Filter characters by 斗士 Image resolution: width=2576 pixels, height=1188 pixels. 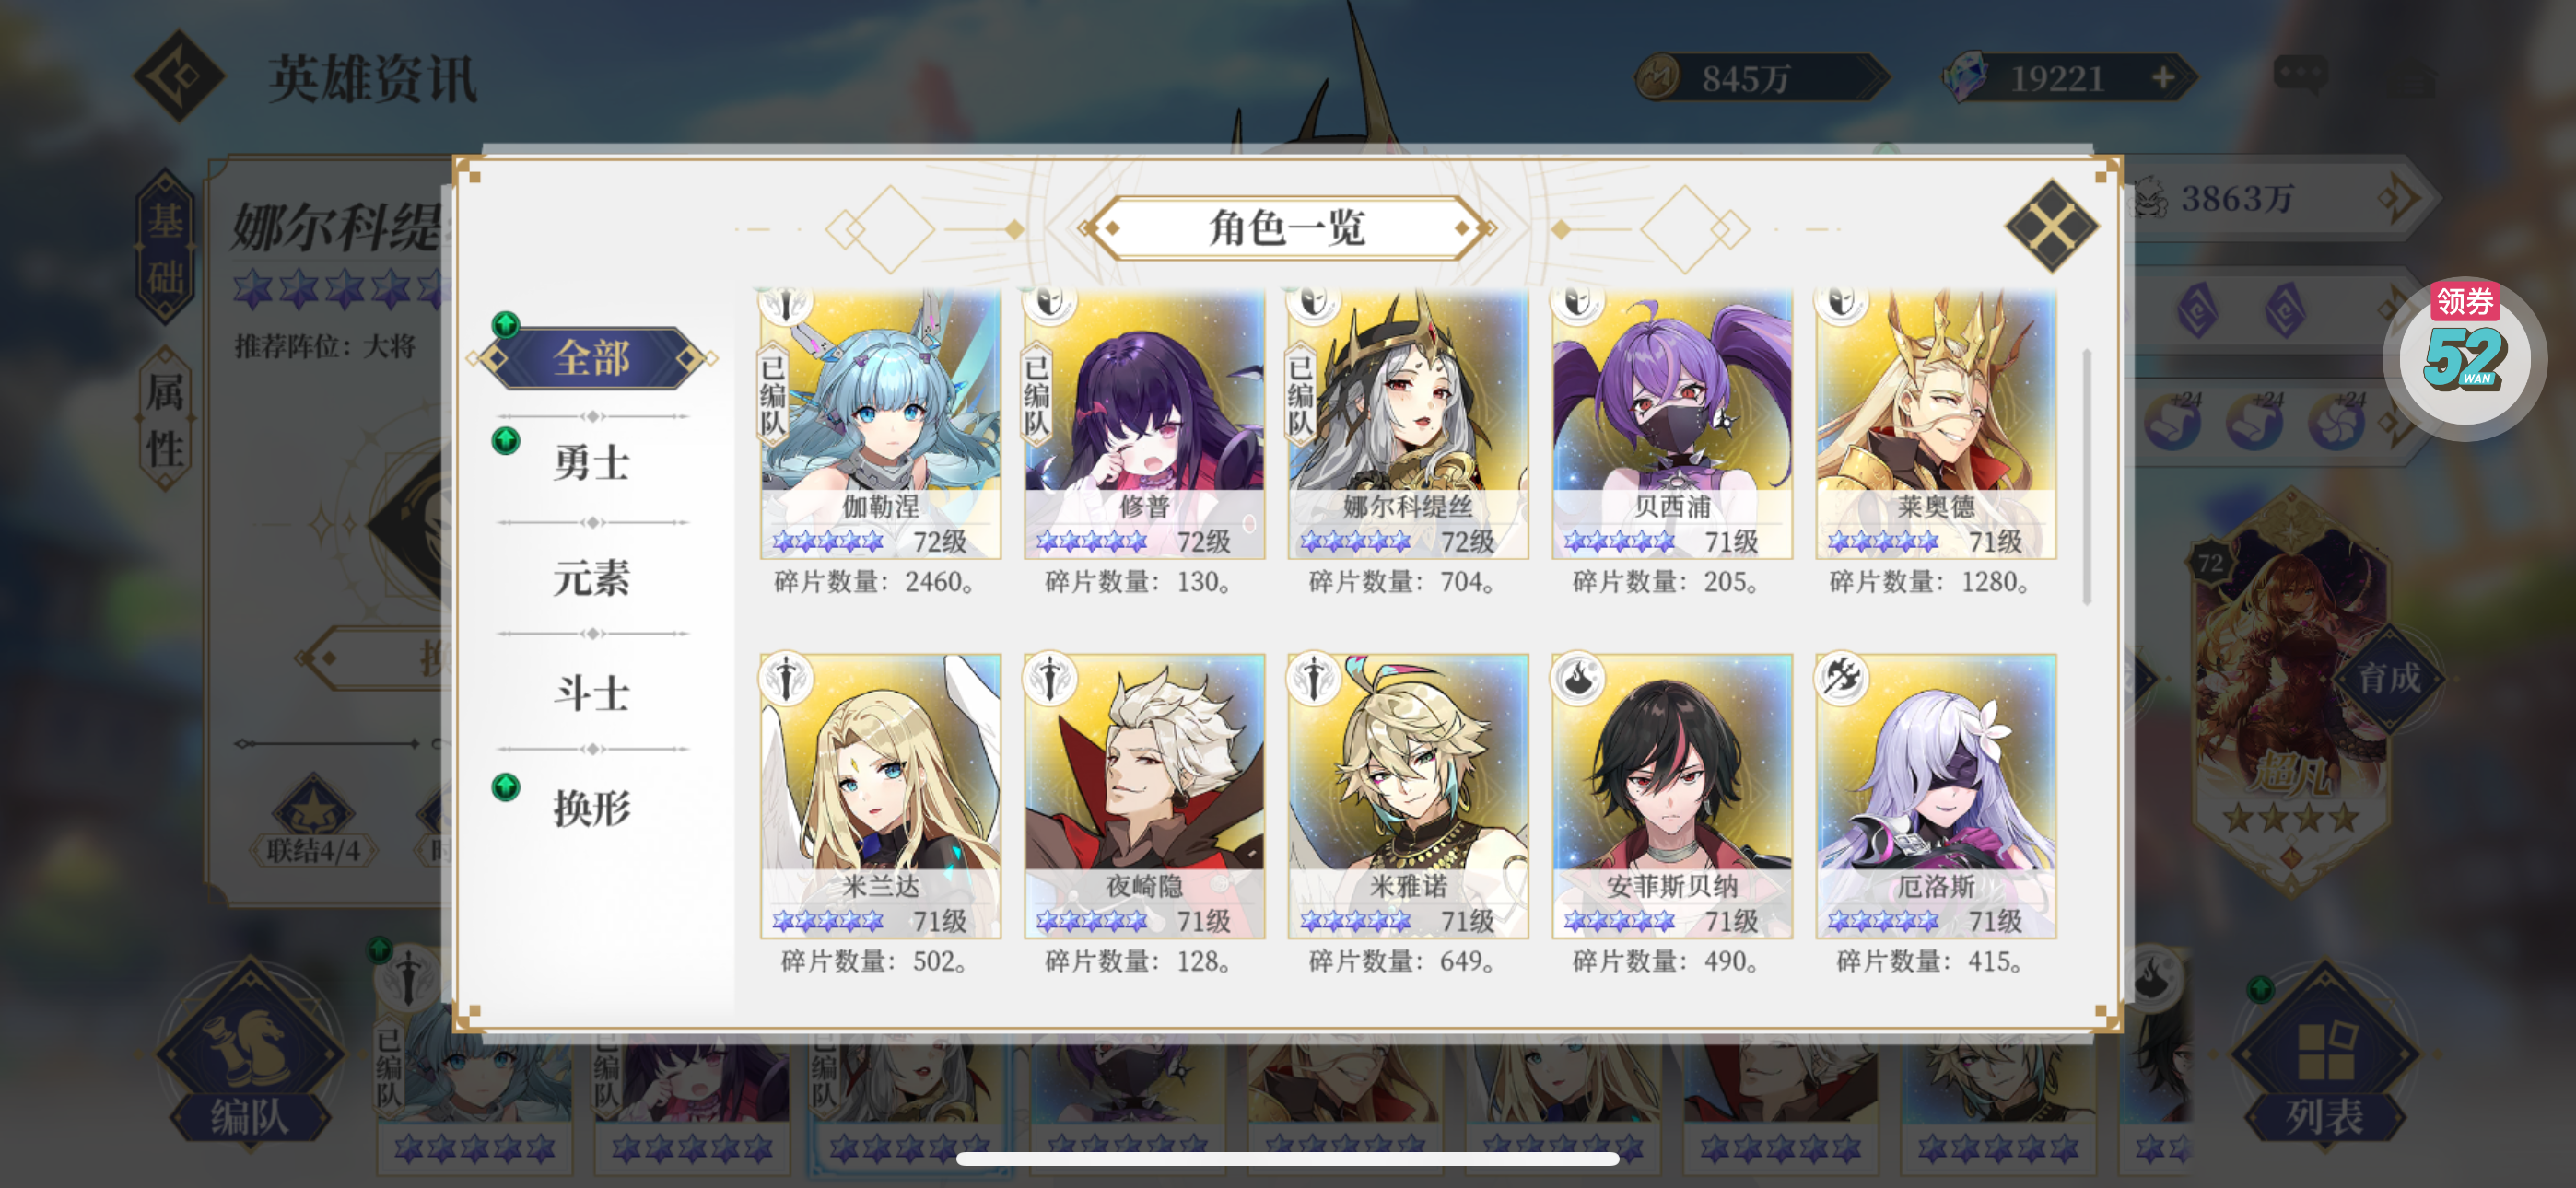pyautogui.click(x=592, y=693)
